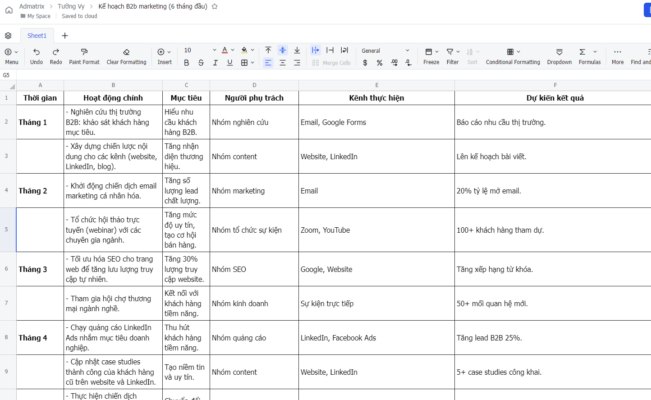Align text left
651x400 pixels.
[x=268, y=63]
